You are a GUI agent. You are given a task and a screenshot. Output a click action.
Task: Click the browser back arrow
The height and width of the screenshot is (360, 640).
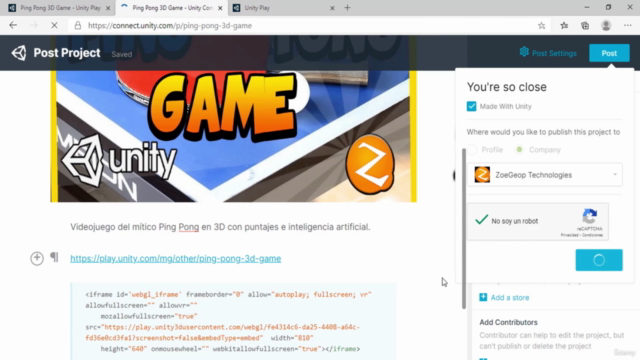(x=13, y=25)
